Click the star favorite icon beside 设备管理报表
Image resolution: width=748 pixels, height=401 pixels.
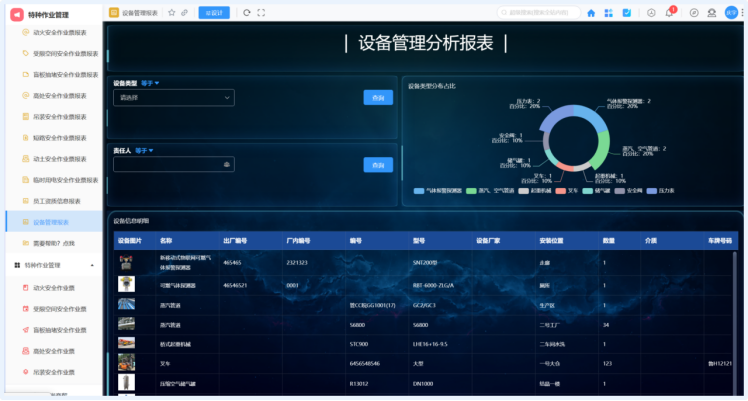tap(172, 13)
